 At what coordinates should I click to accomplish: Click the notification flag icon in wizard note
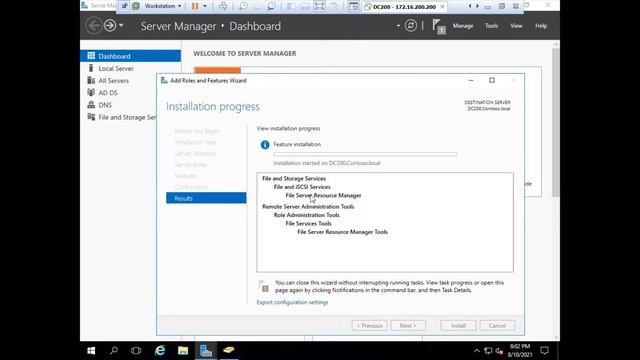[264, 286]
